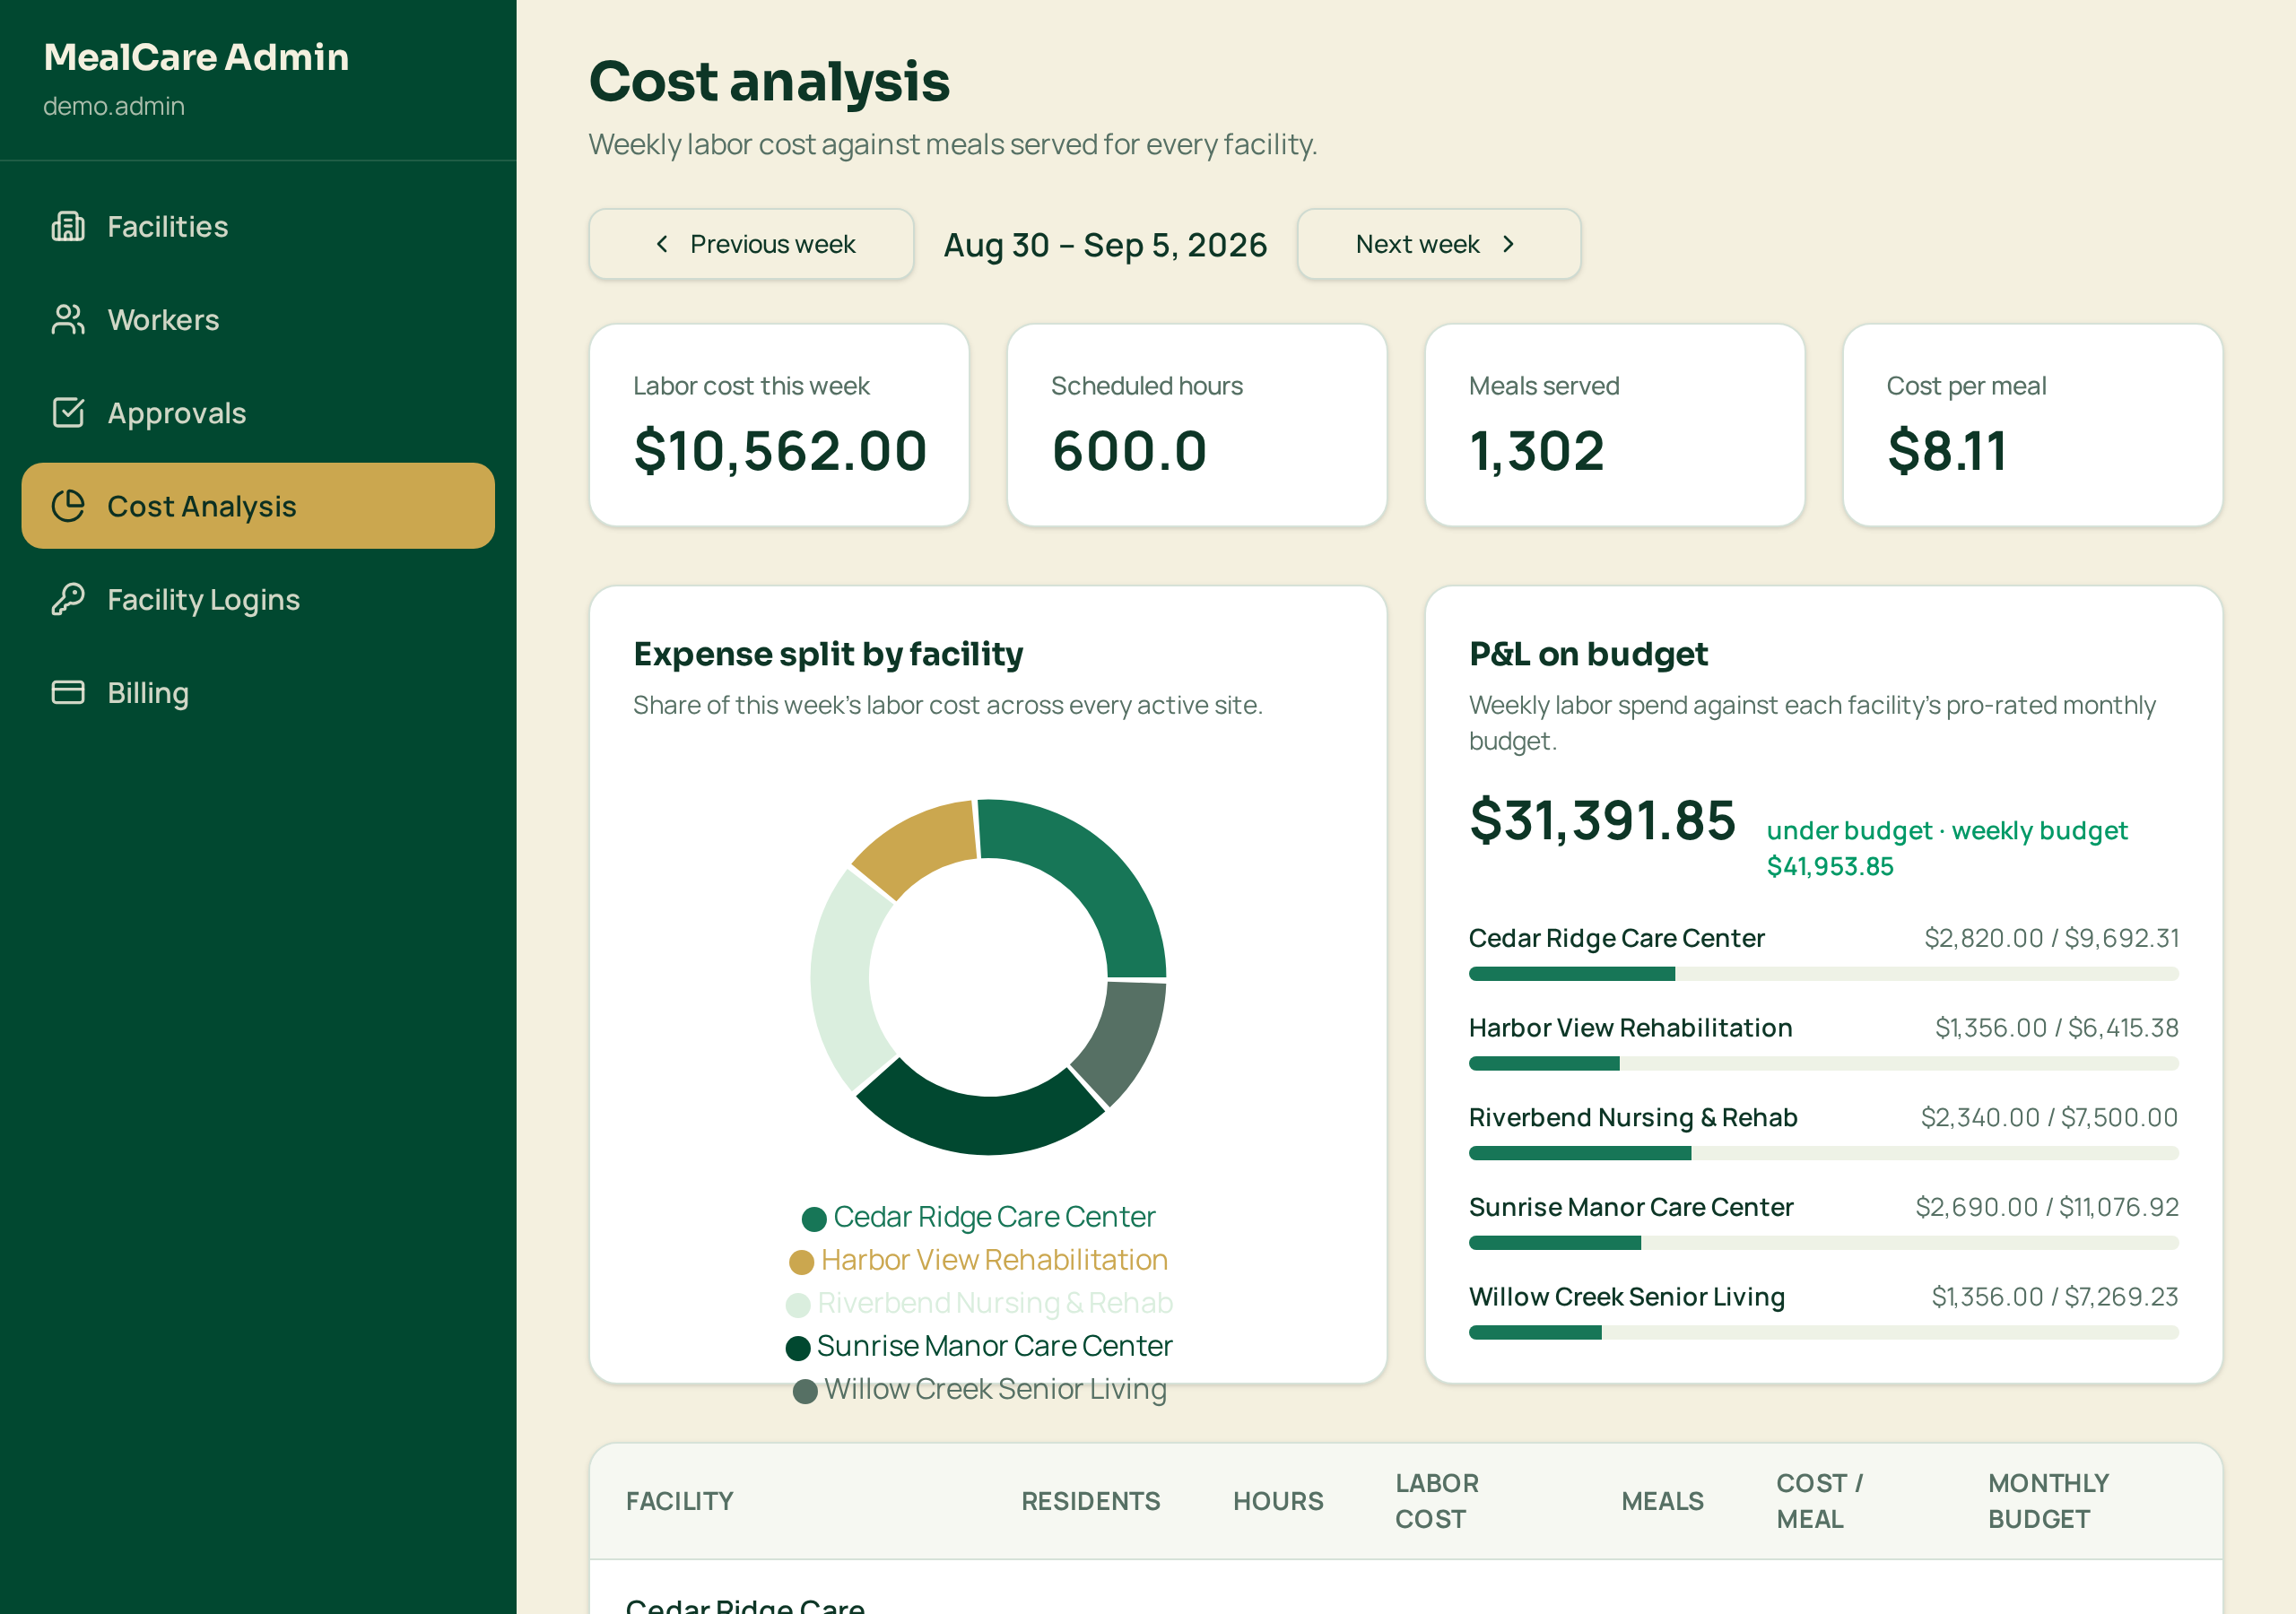The height and width of the screenshot is (1614, 2296).
Task: Go to the Approvals page
Action: (x=258, y=413)
